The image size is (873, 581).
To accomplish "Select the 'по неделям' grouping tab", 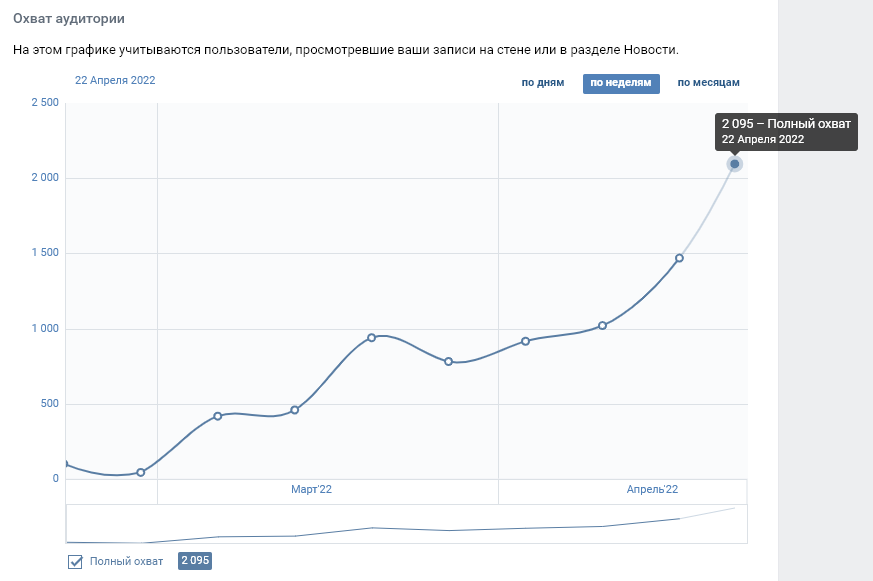I will click(x=621, y=83).
